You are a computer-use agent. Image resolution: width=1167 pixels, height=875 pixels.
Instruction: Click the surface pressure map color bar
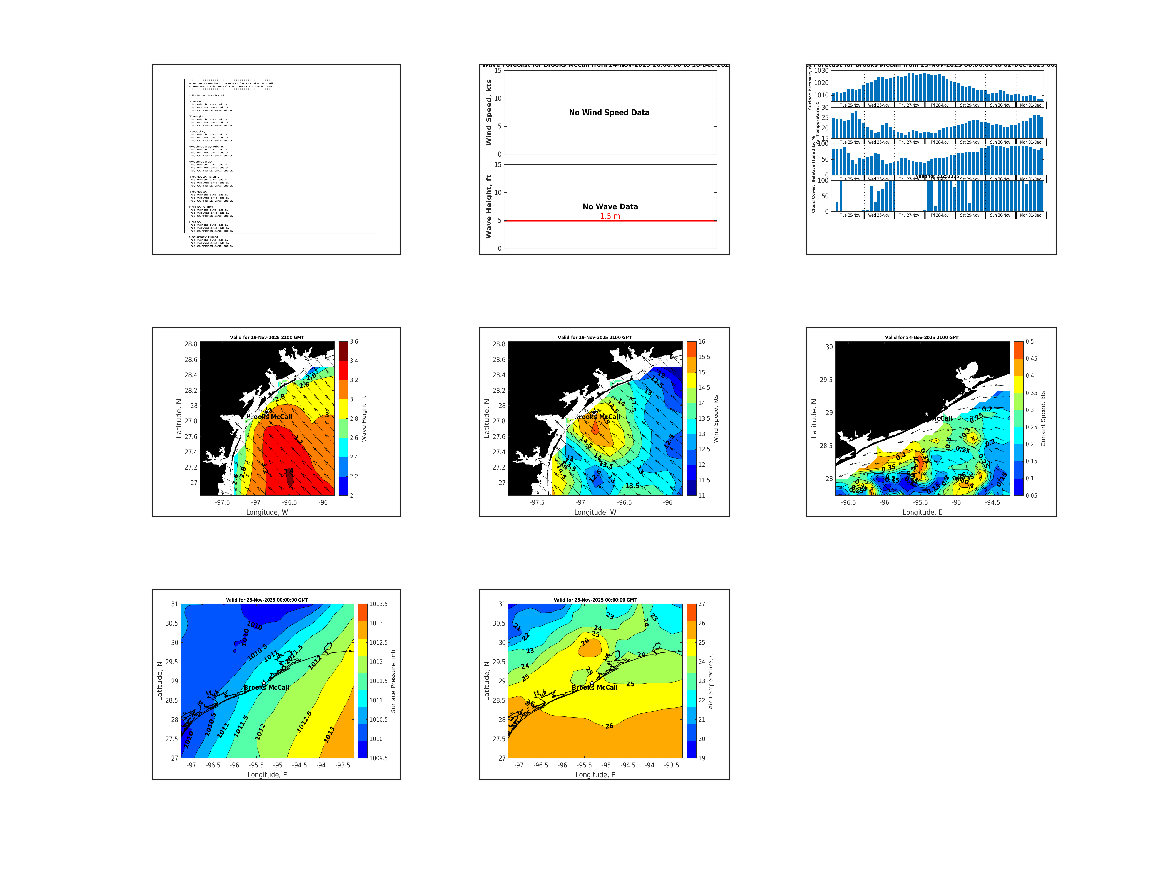point(363,681)
